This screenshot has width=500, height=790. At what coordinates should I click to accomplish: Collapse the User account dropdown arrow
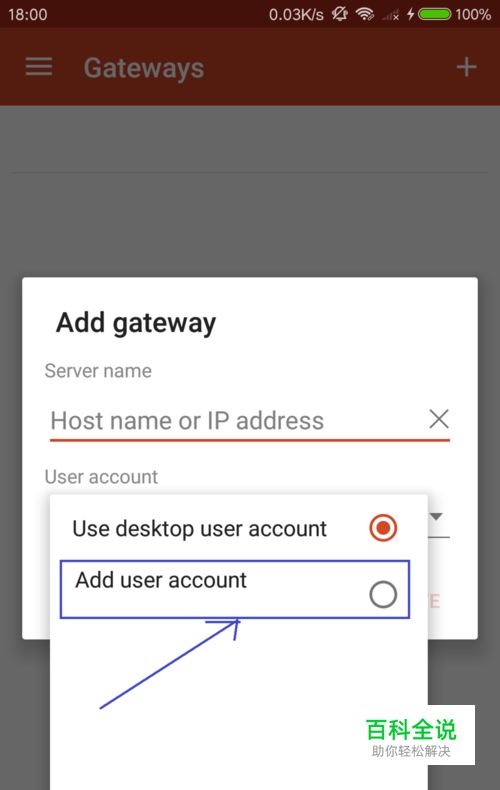click(x=436, y=516)
